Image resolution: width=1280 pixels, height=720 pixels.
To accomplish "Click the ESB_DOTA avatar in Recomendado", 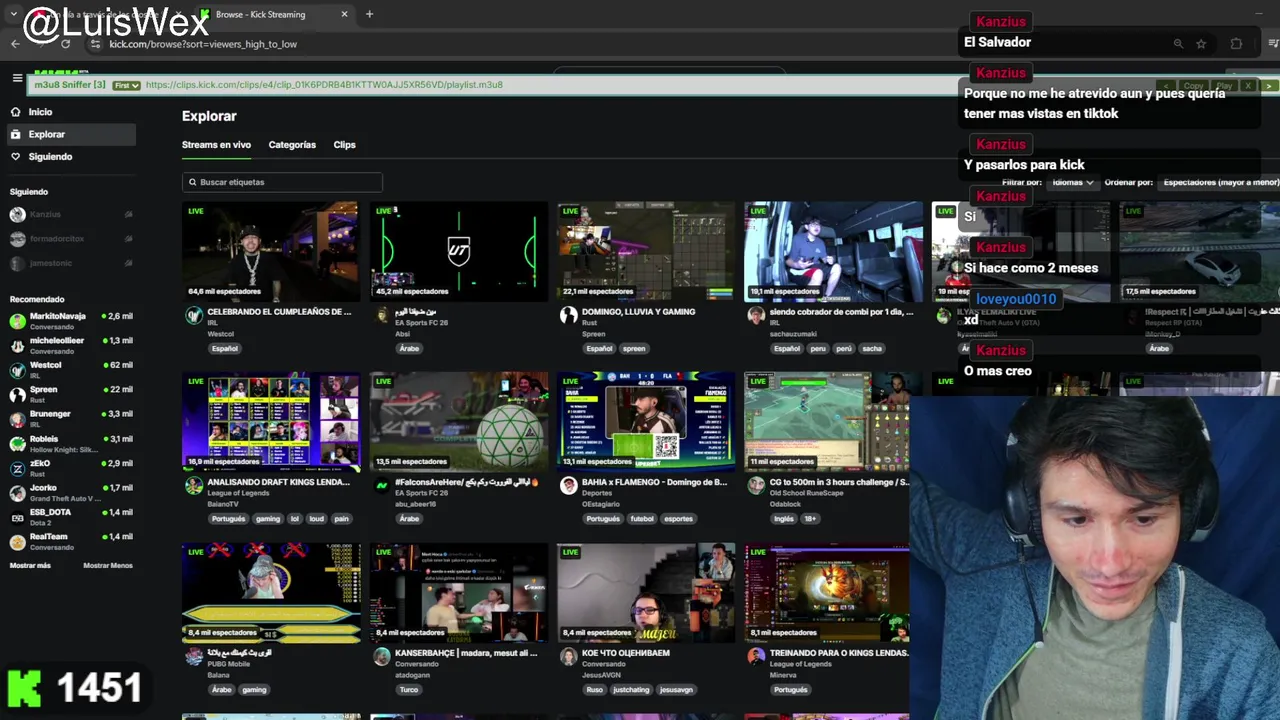I will (x=17, y=517).
